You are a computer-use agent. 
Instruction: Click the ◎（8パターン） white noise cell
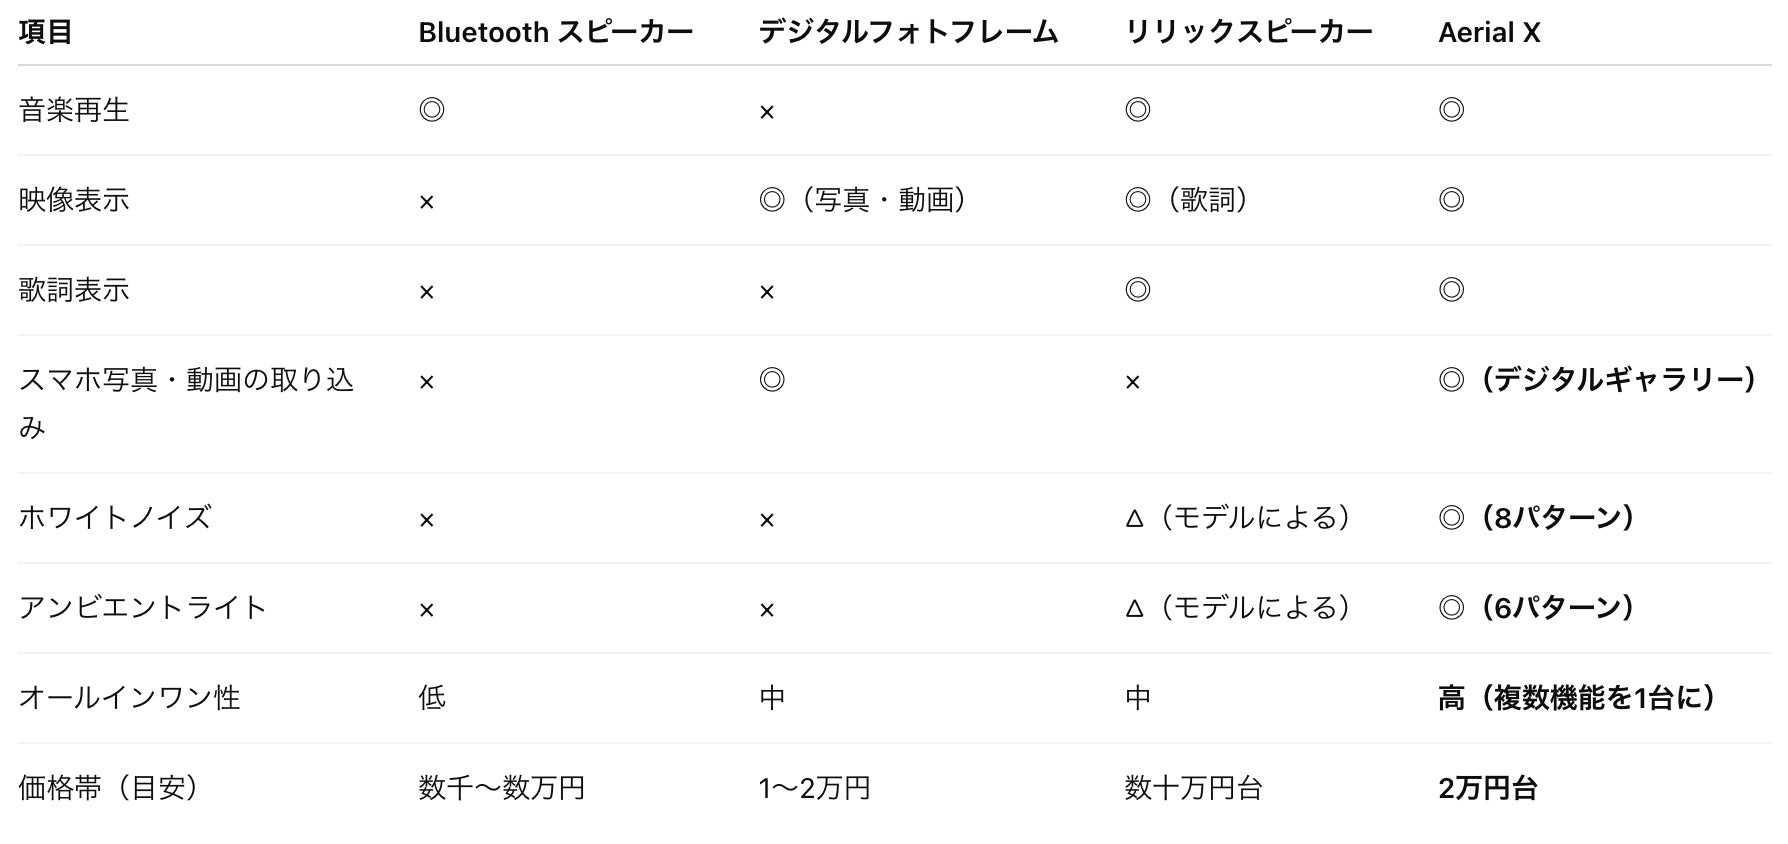[1536, 518]
